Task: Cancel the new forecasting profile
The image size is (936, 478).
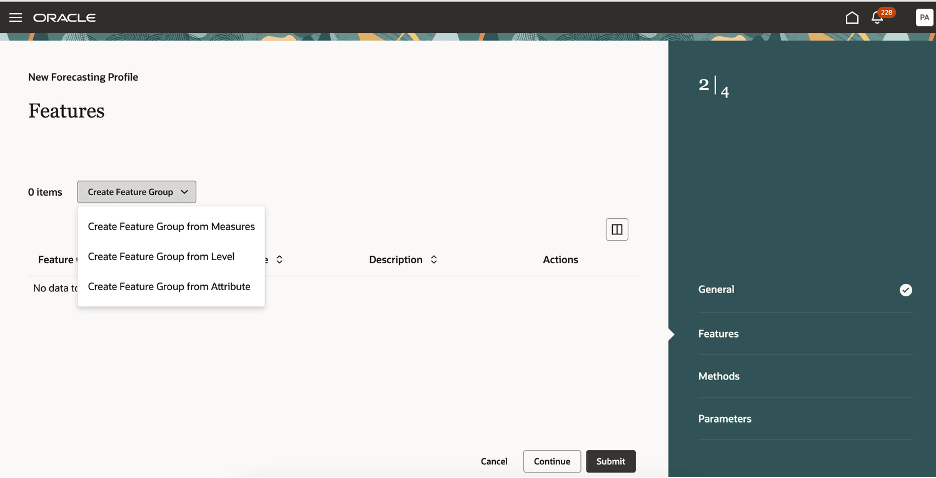Action: coord(494,461)
